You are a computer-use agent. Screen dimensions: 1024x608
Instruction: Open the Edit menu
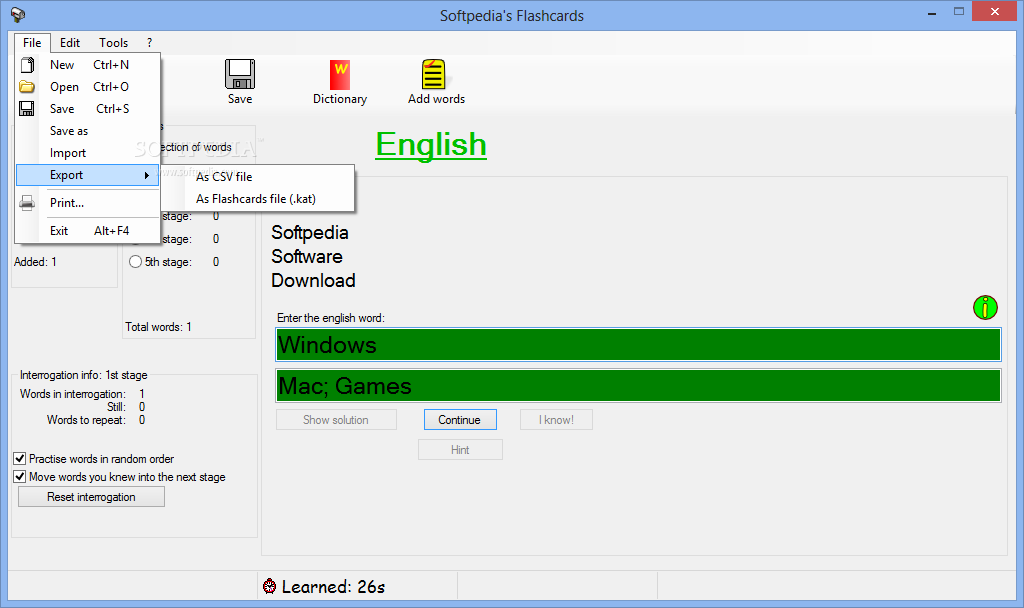70,42
